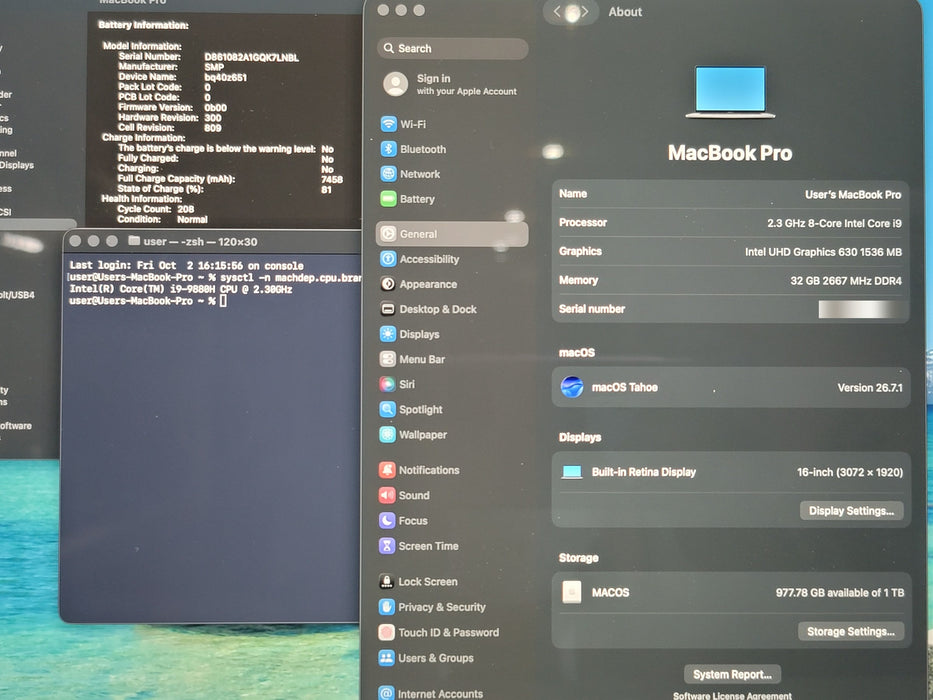This screenshot has height=700, width=933.
Task: Go forward with the right chevron
Action: click(585, 12)
